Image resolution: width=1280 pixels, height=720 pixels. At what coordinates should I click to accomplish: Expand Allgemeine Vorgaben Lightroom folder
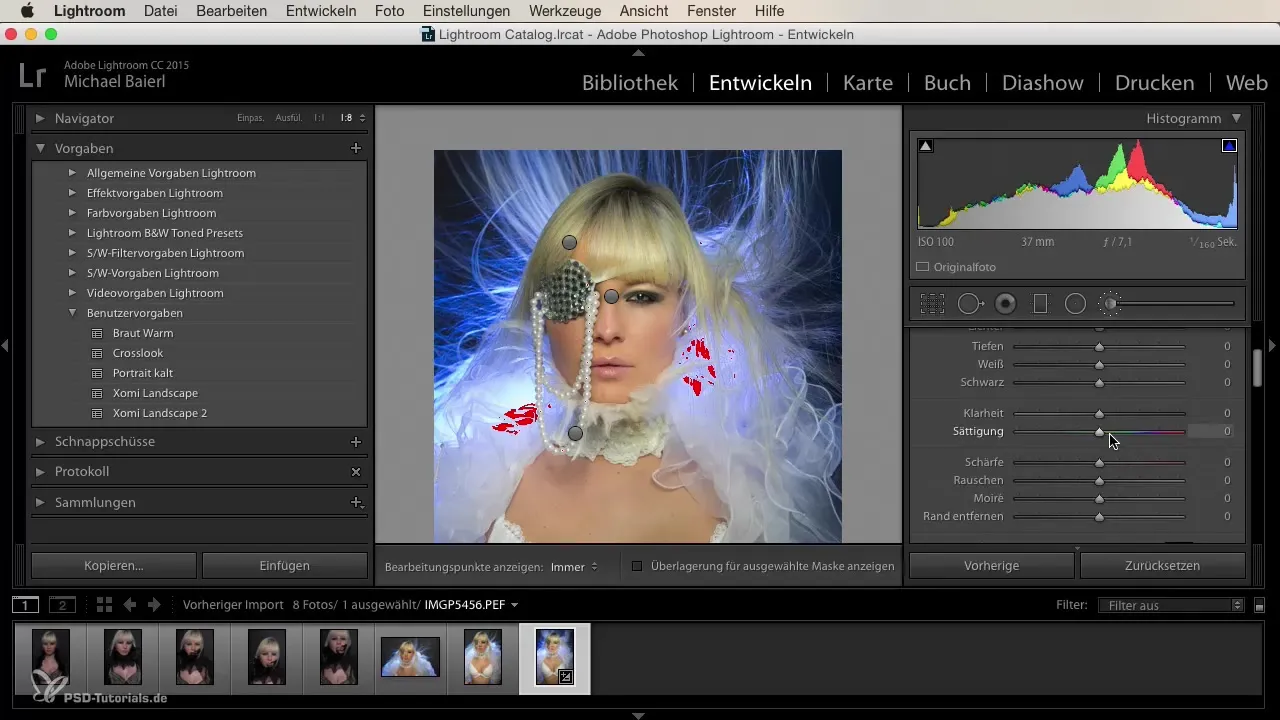73,173
